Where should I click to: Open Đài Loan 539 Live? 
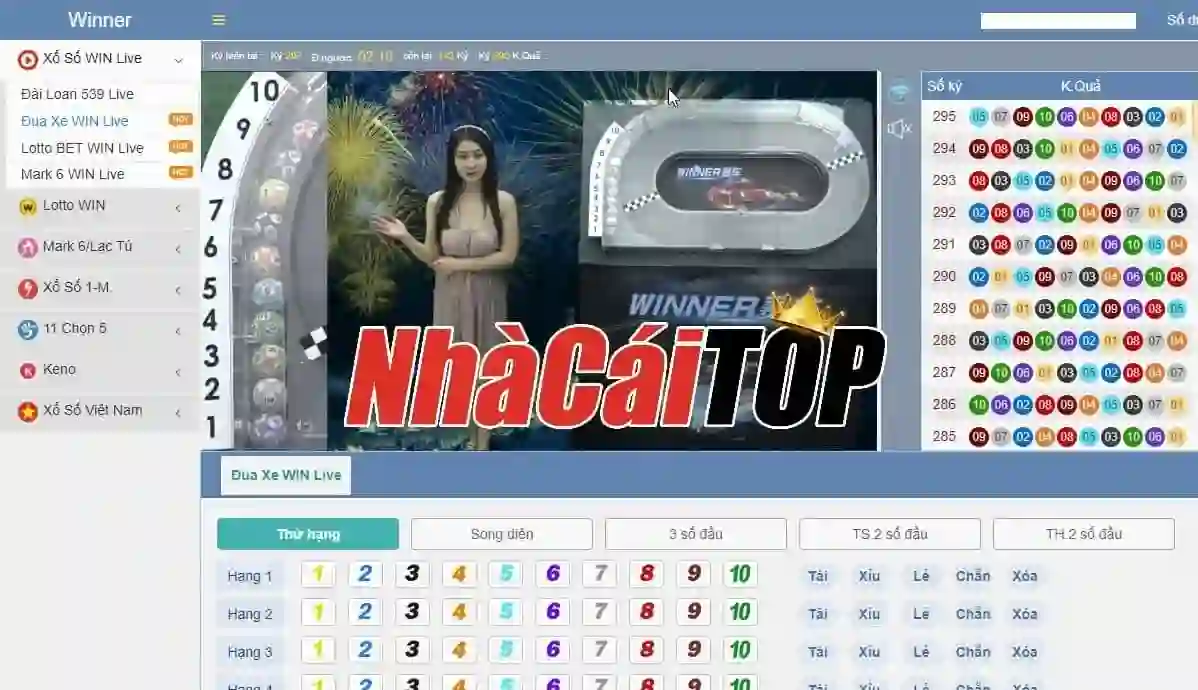[x=77, y=94]
